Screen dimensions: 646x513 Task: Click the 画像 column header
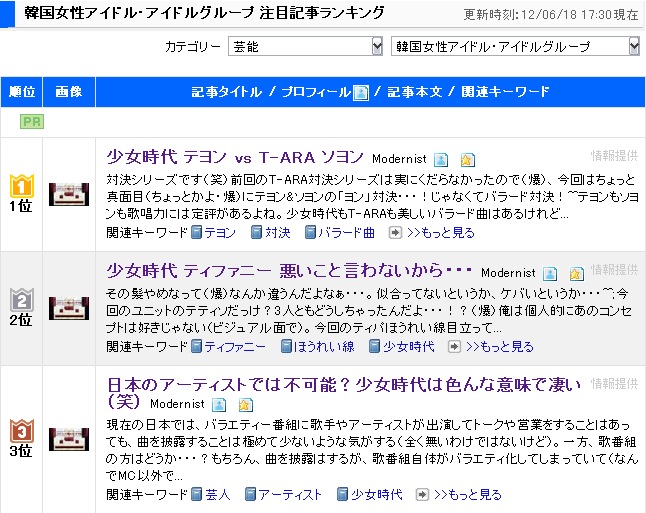(x=69, y=91)
